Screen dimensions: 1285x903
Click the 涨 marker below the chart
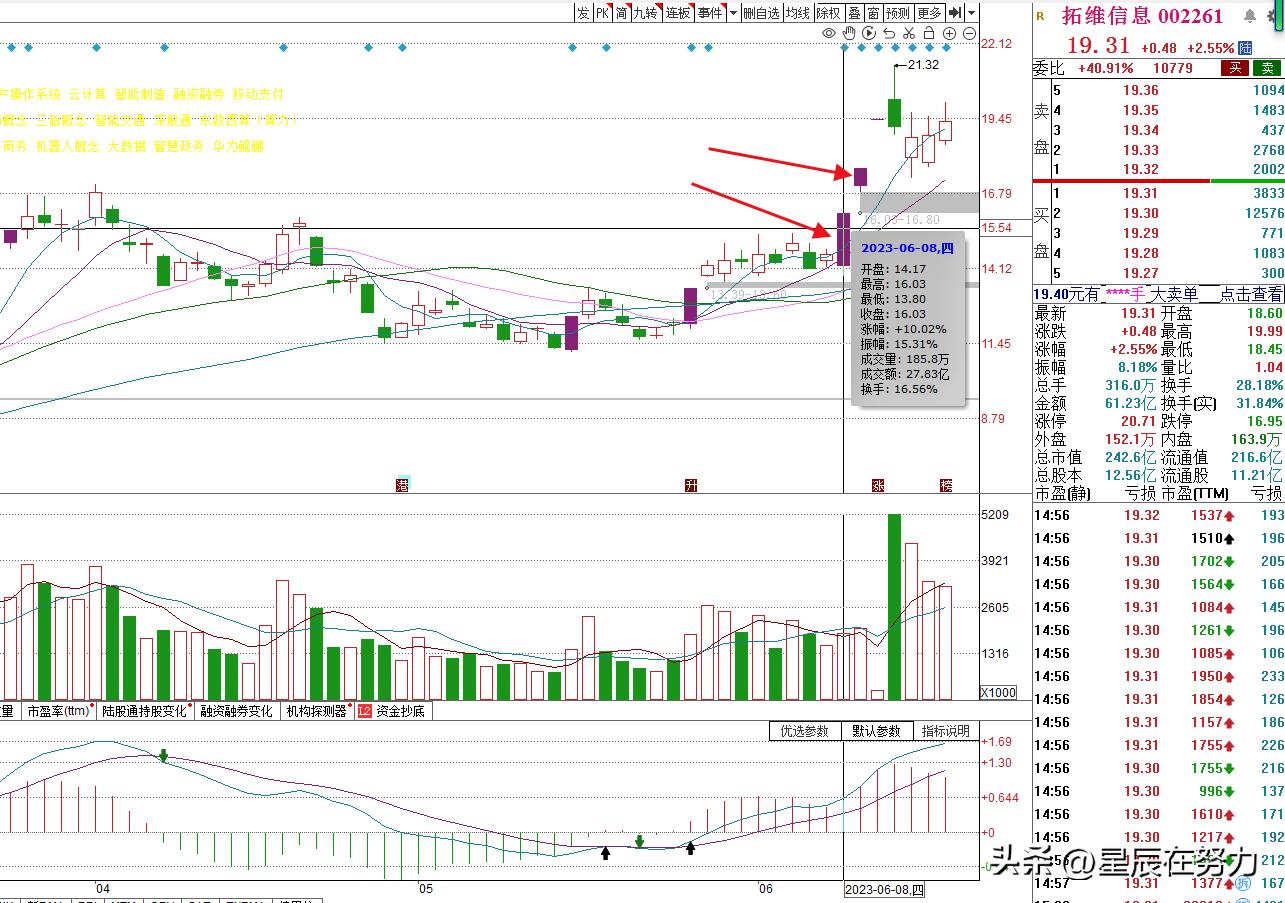pyautogui.click(x=878, y=485)
